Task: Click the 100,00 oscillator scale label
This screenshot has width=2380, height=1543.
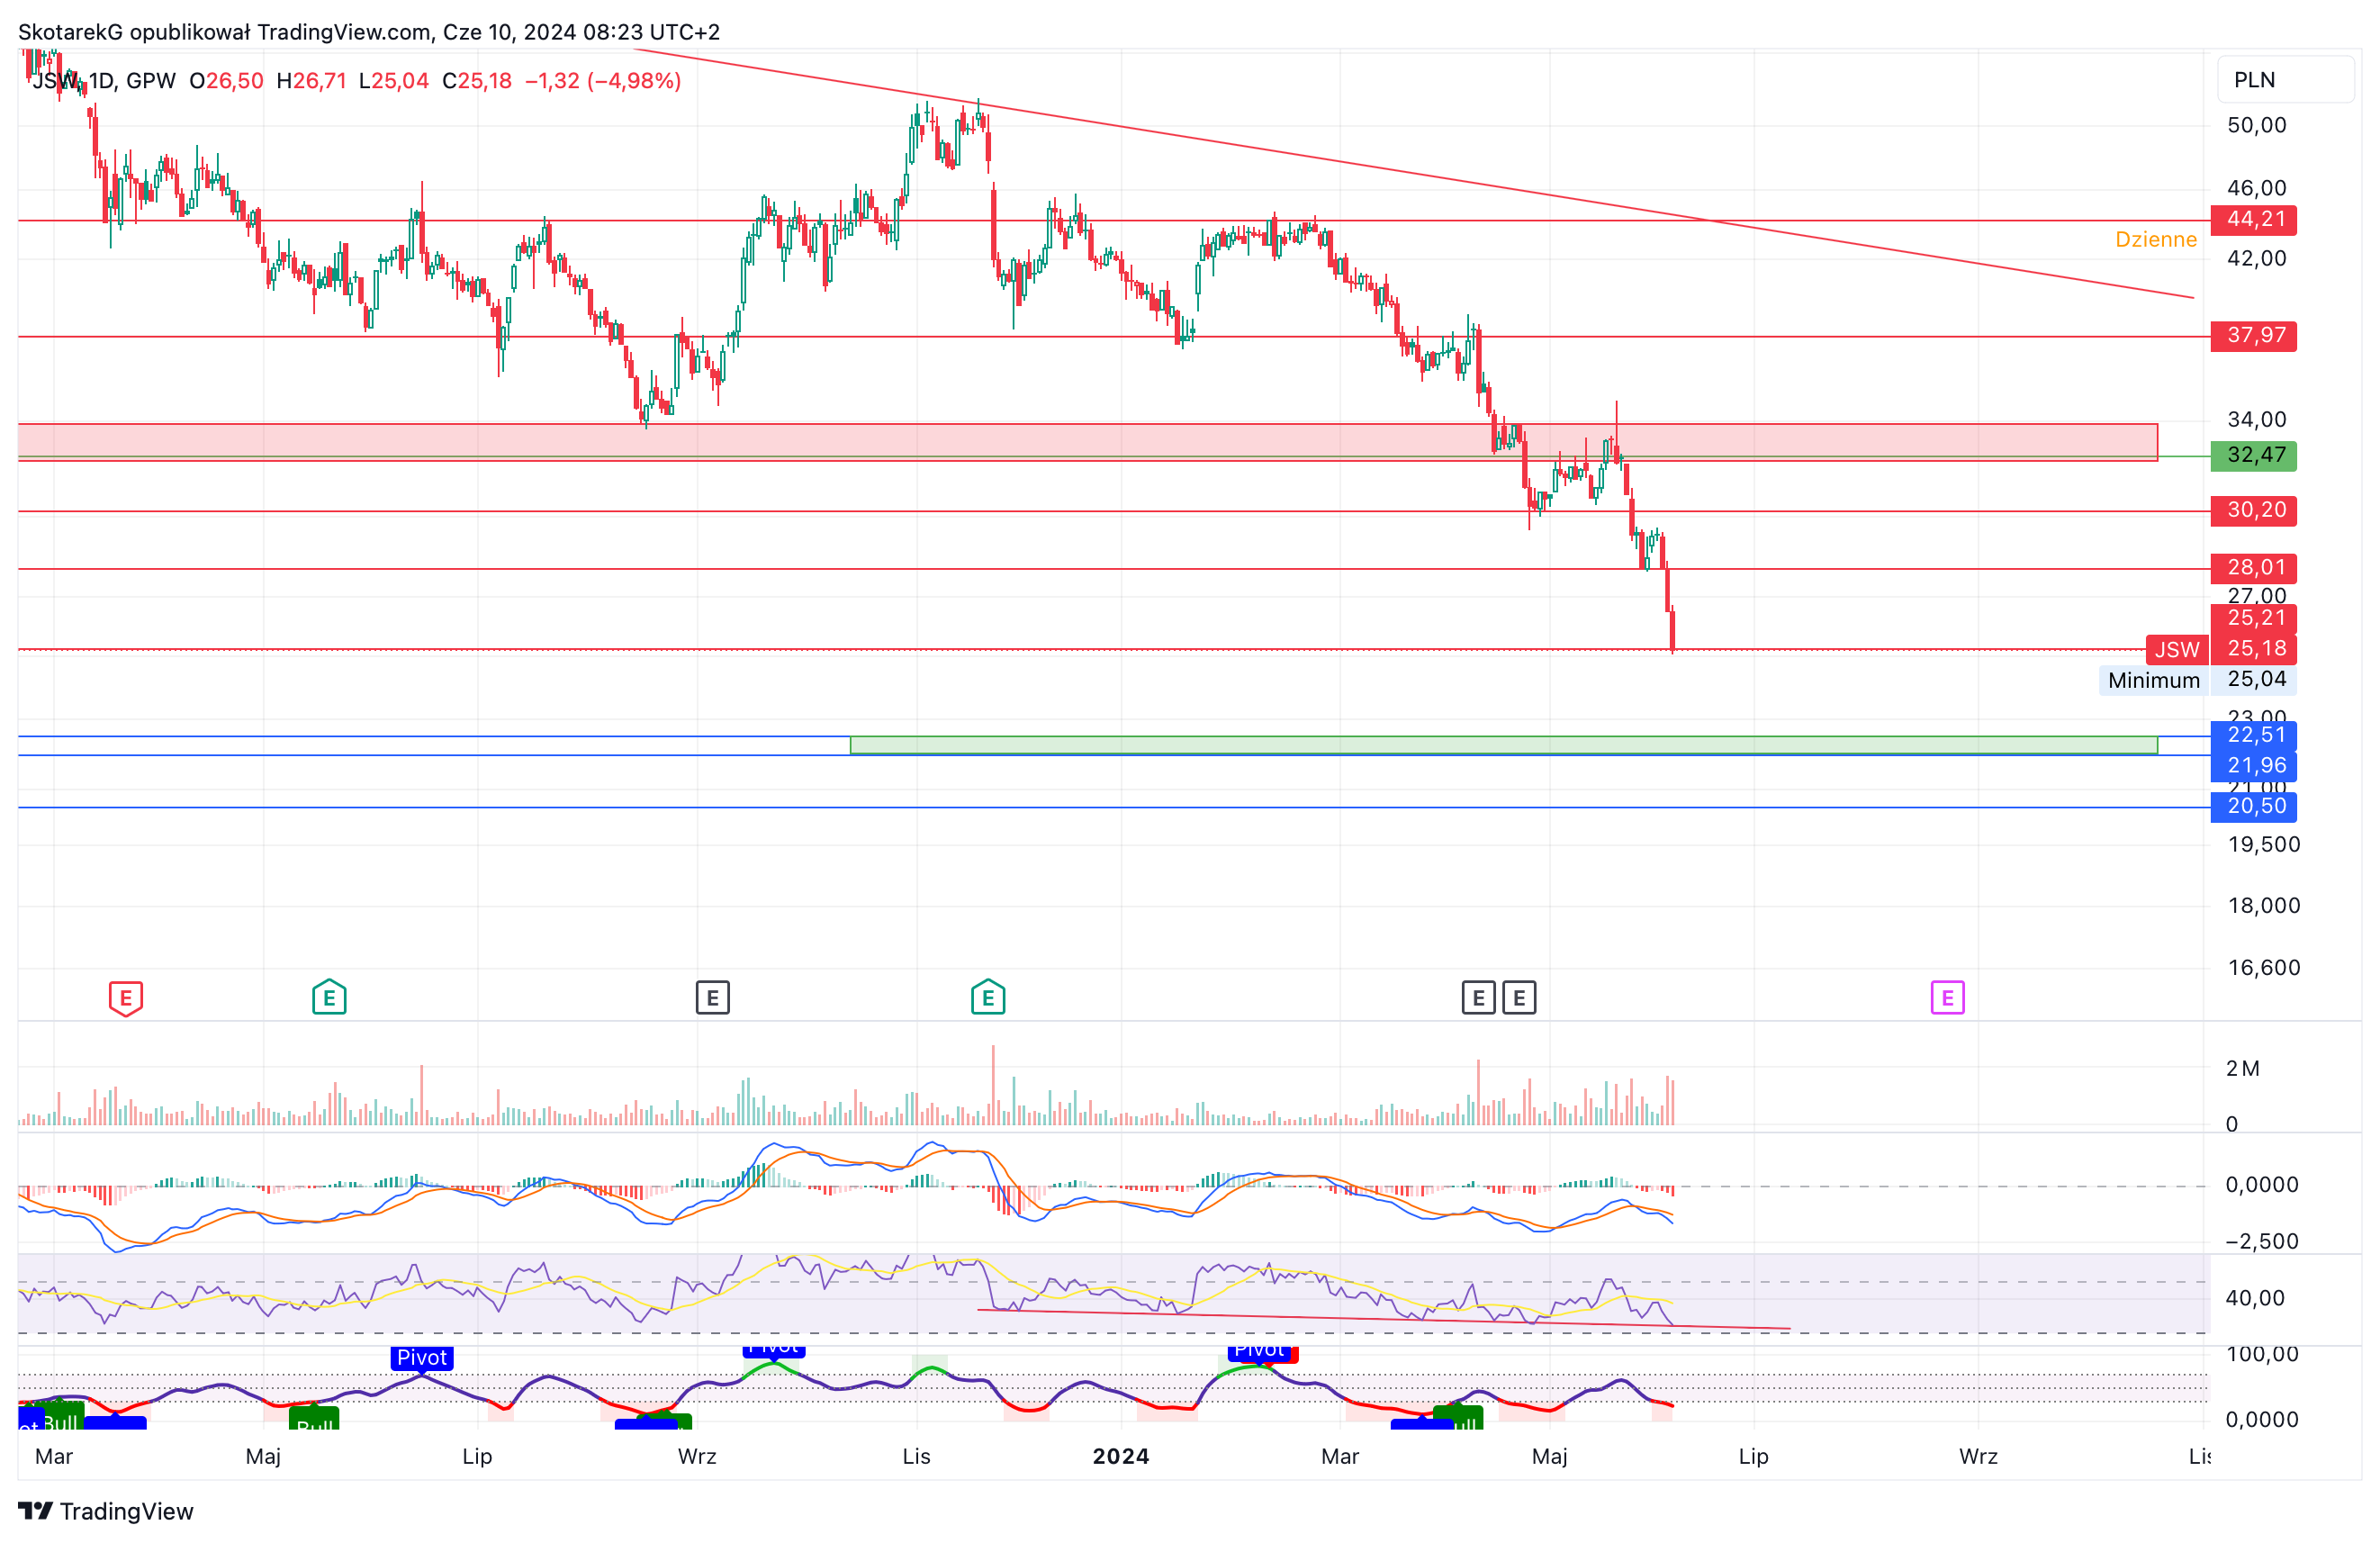Action: click(x=2261, y=1354)
